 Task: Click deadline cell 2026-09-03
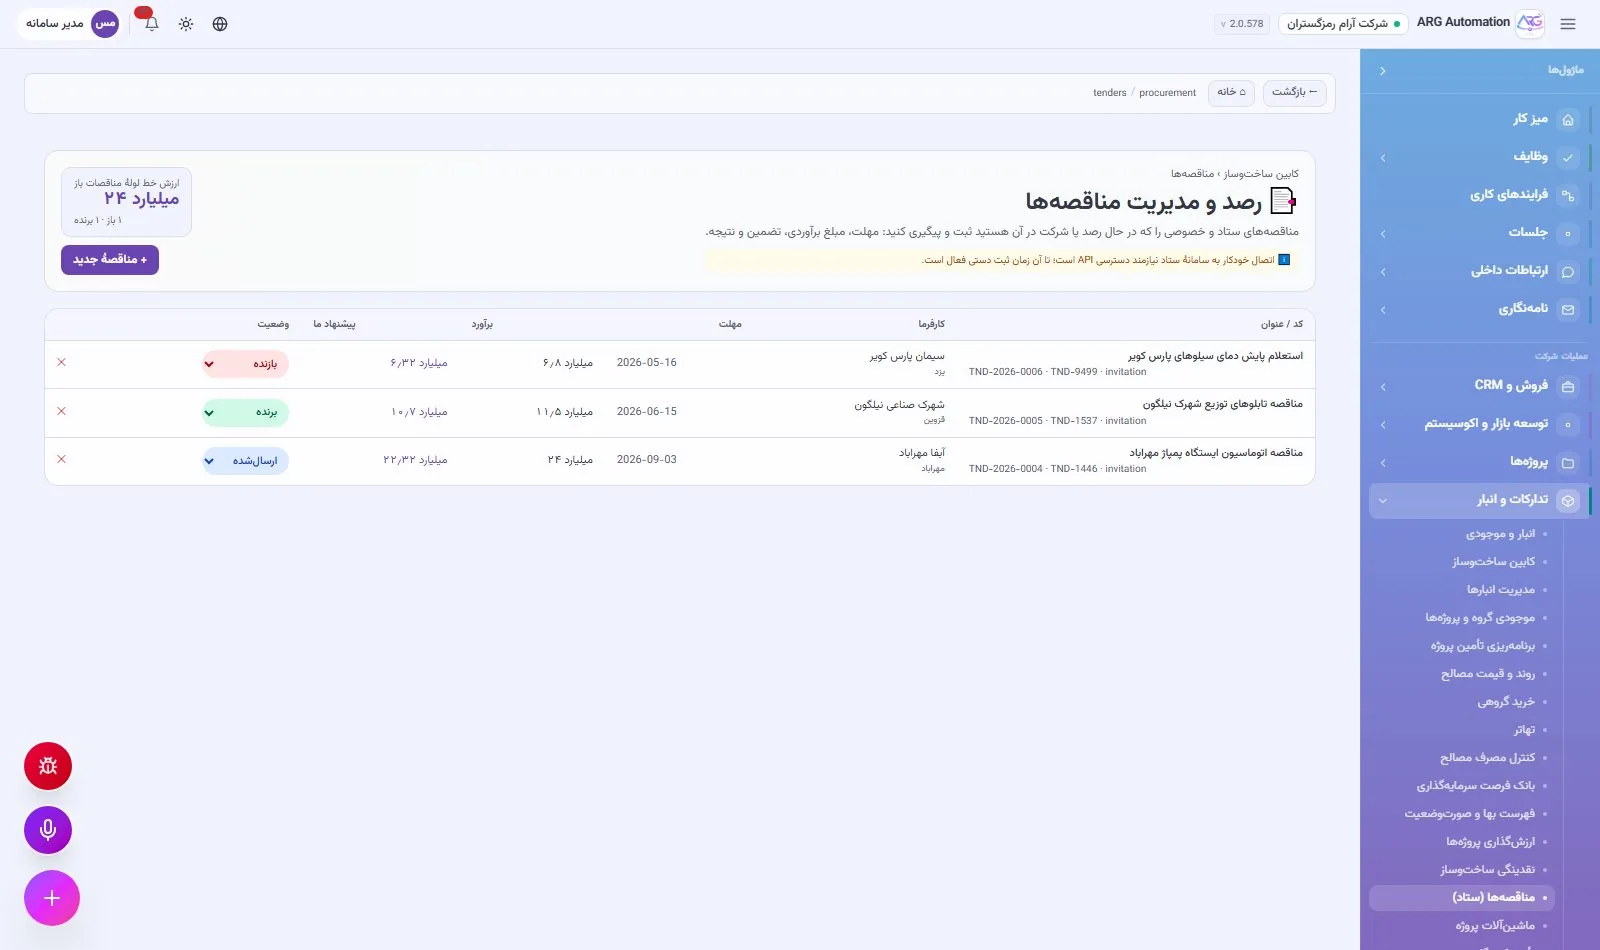tap(646, 460)
